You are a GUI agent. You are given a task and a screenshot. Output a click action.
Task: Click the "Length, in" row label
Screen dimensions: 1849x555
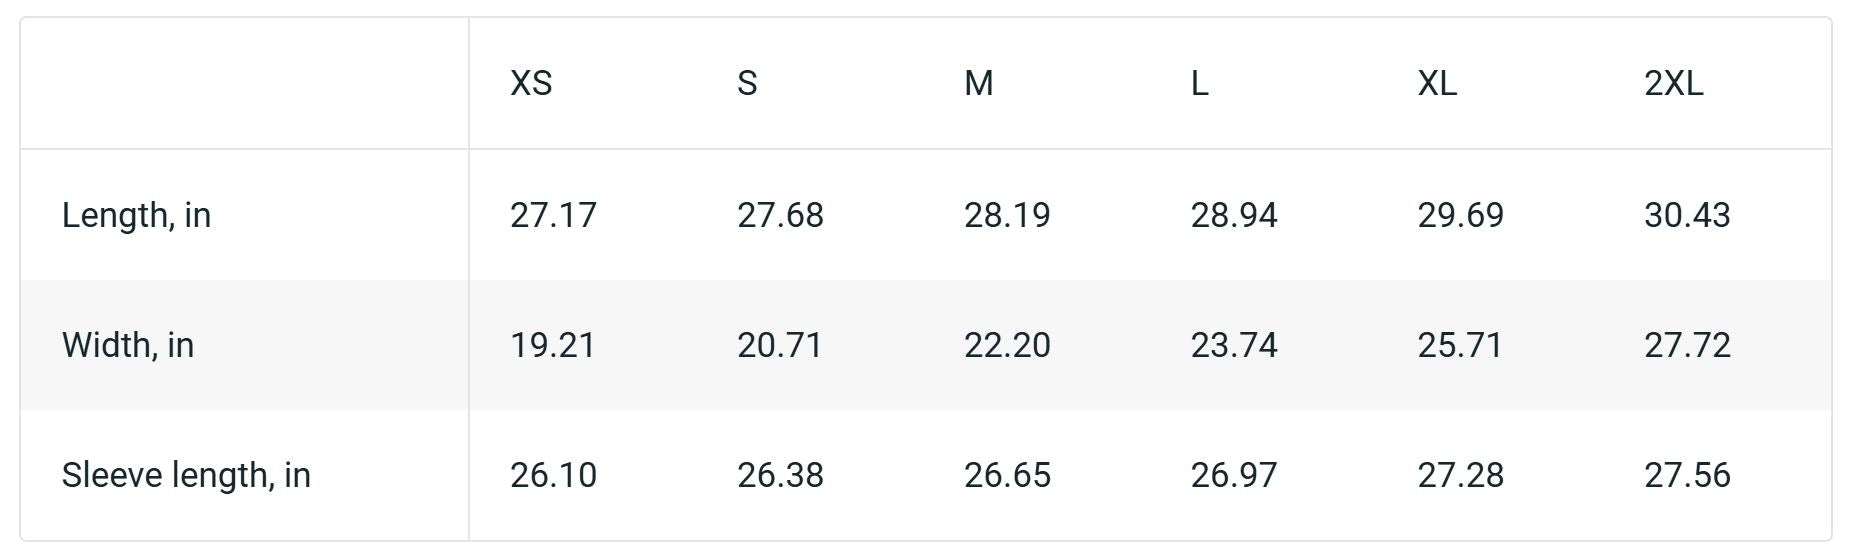point(136,215)
